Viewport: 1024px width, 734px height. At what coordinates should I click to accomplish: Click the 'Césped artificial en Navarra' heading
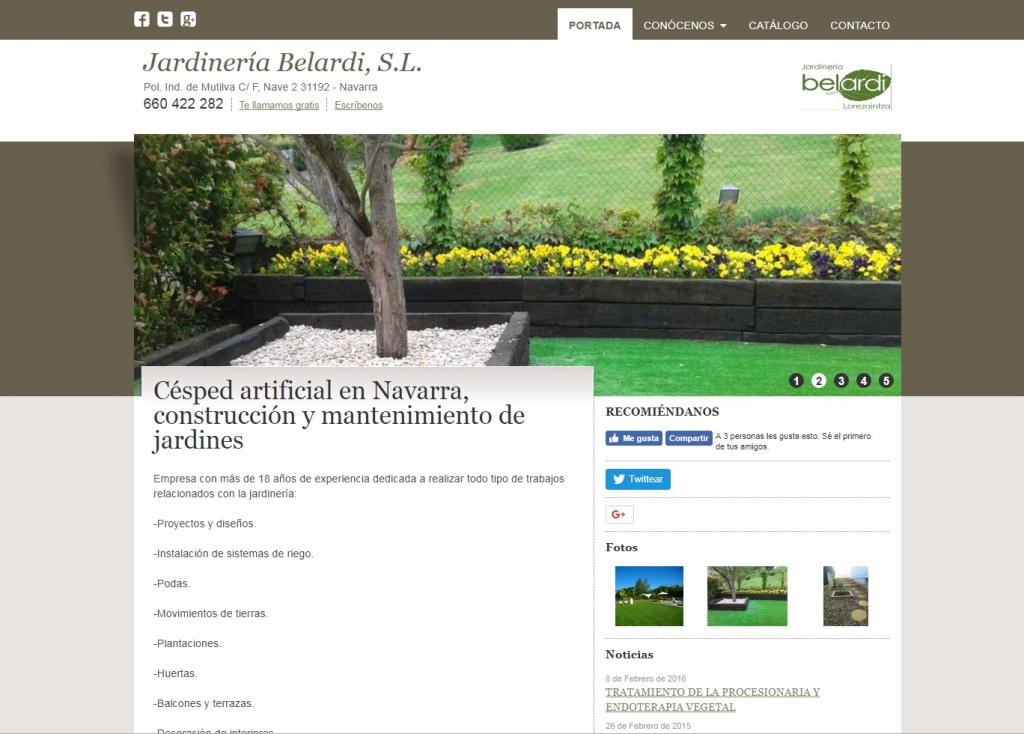click(339, 415)
